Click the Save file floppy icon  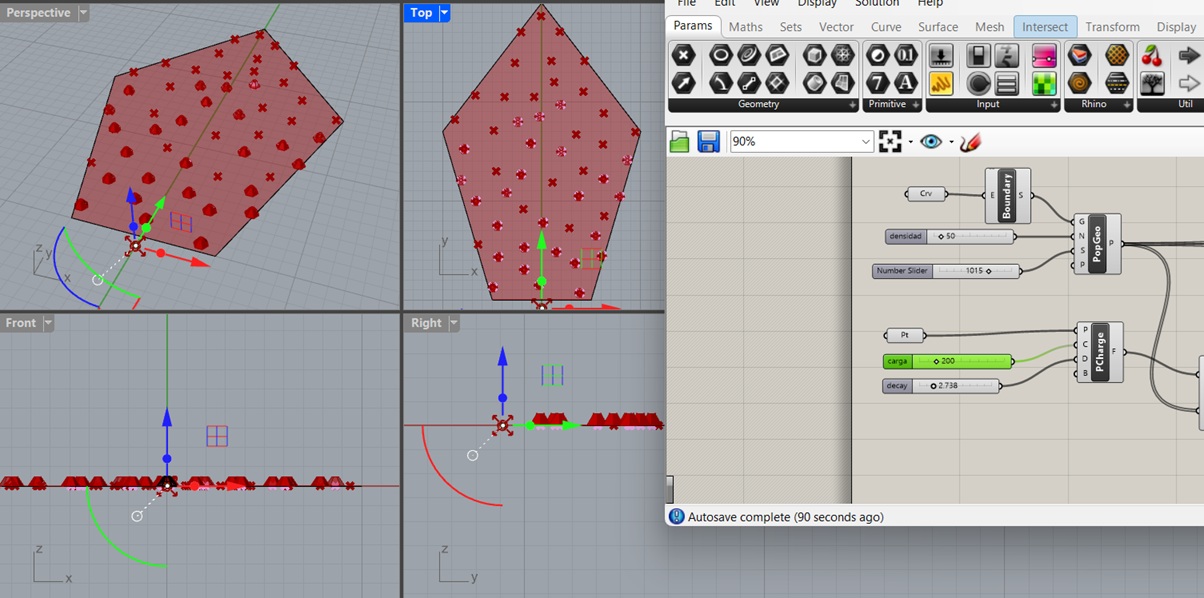point(708,141)
